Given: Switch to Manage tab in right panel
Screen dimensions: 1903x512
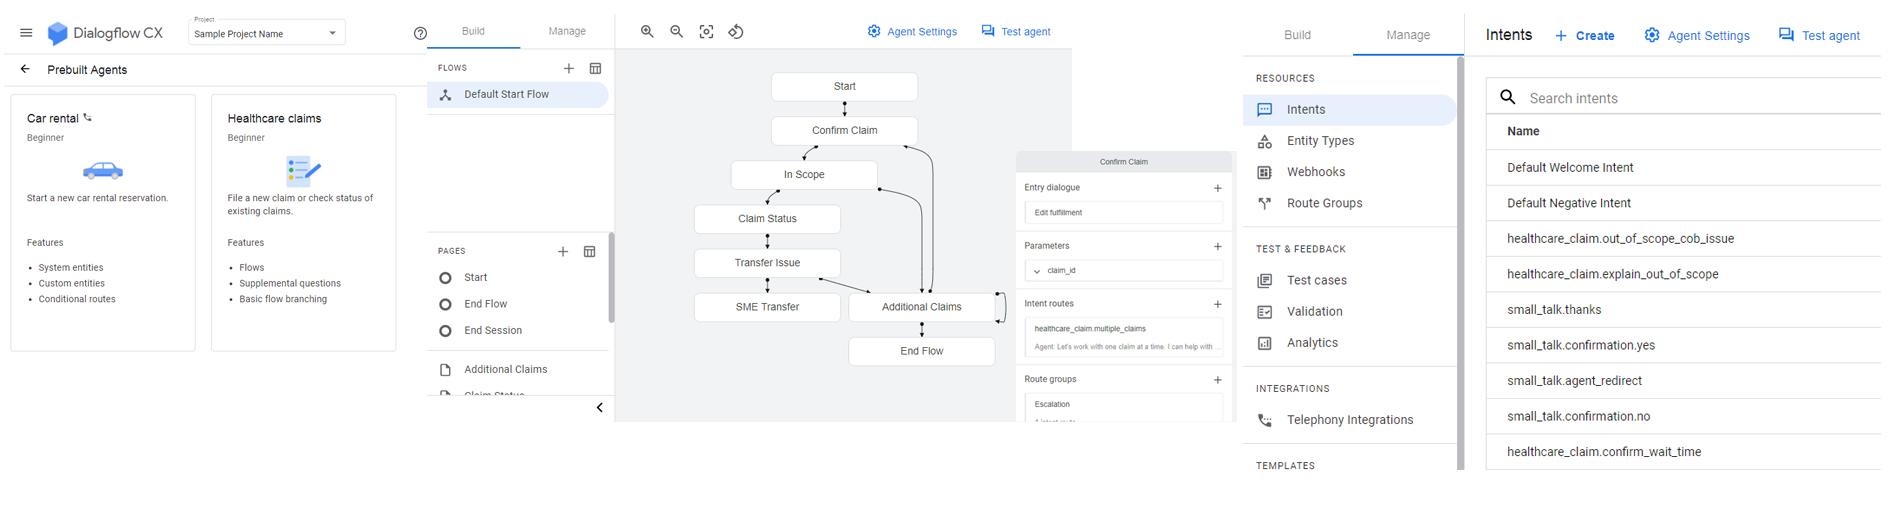Looking at the screenshot, I should click(x=1408, y=35).
